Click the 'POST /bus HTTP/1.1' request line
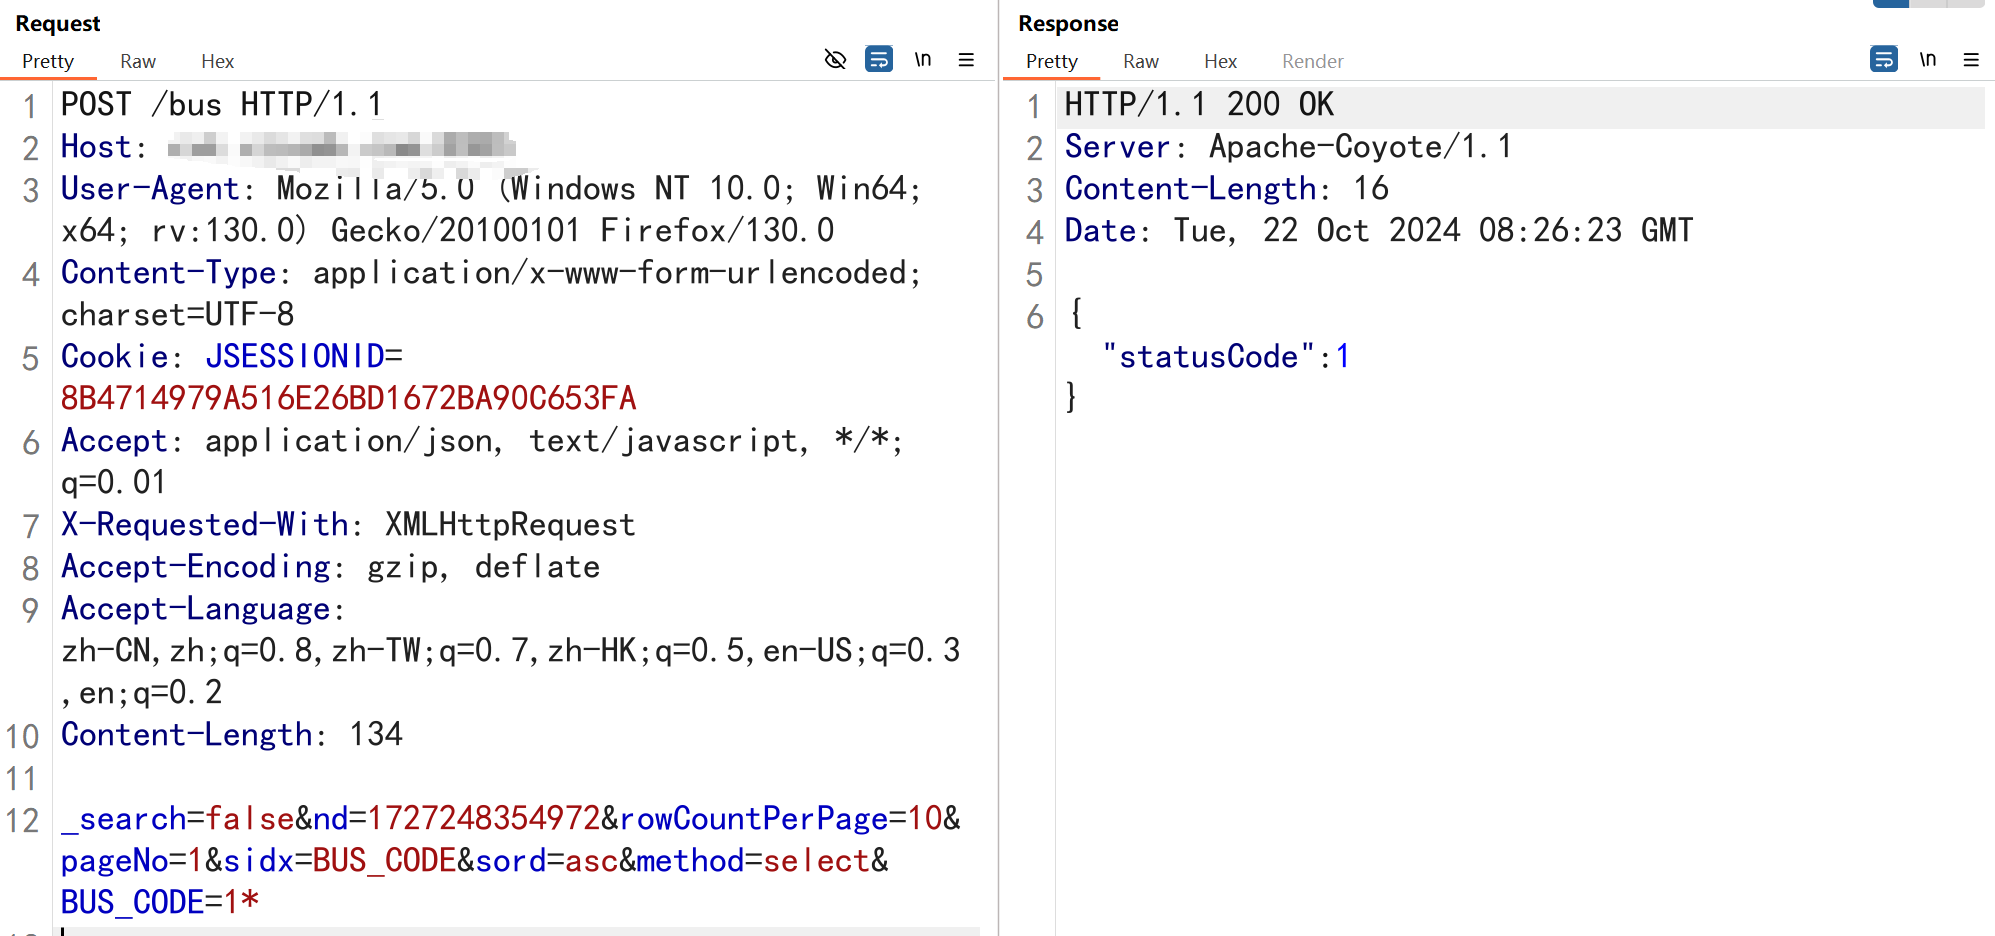Viewport: 1995px width, 936px height. point(222,105)
